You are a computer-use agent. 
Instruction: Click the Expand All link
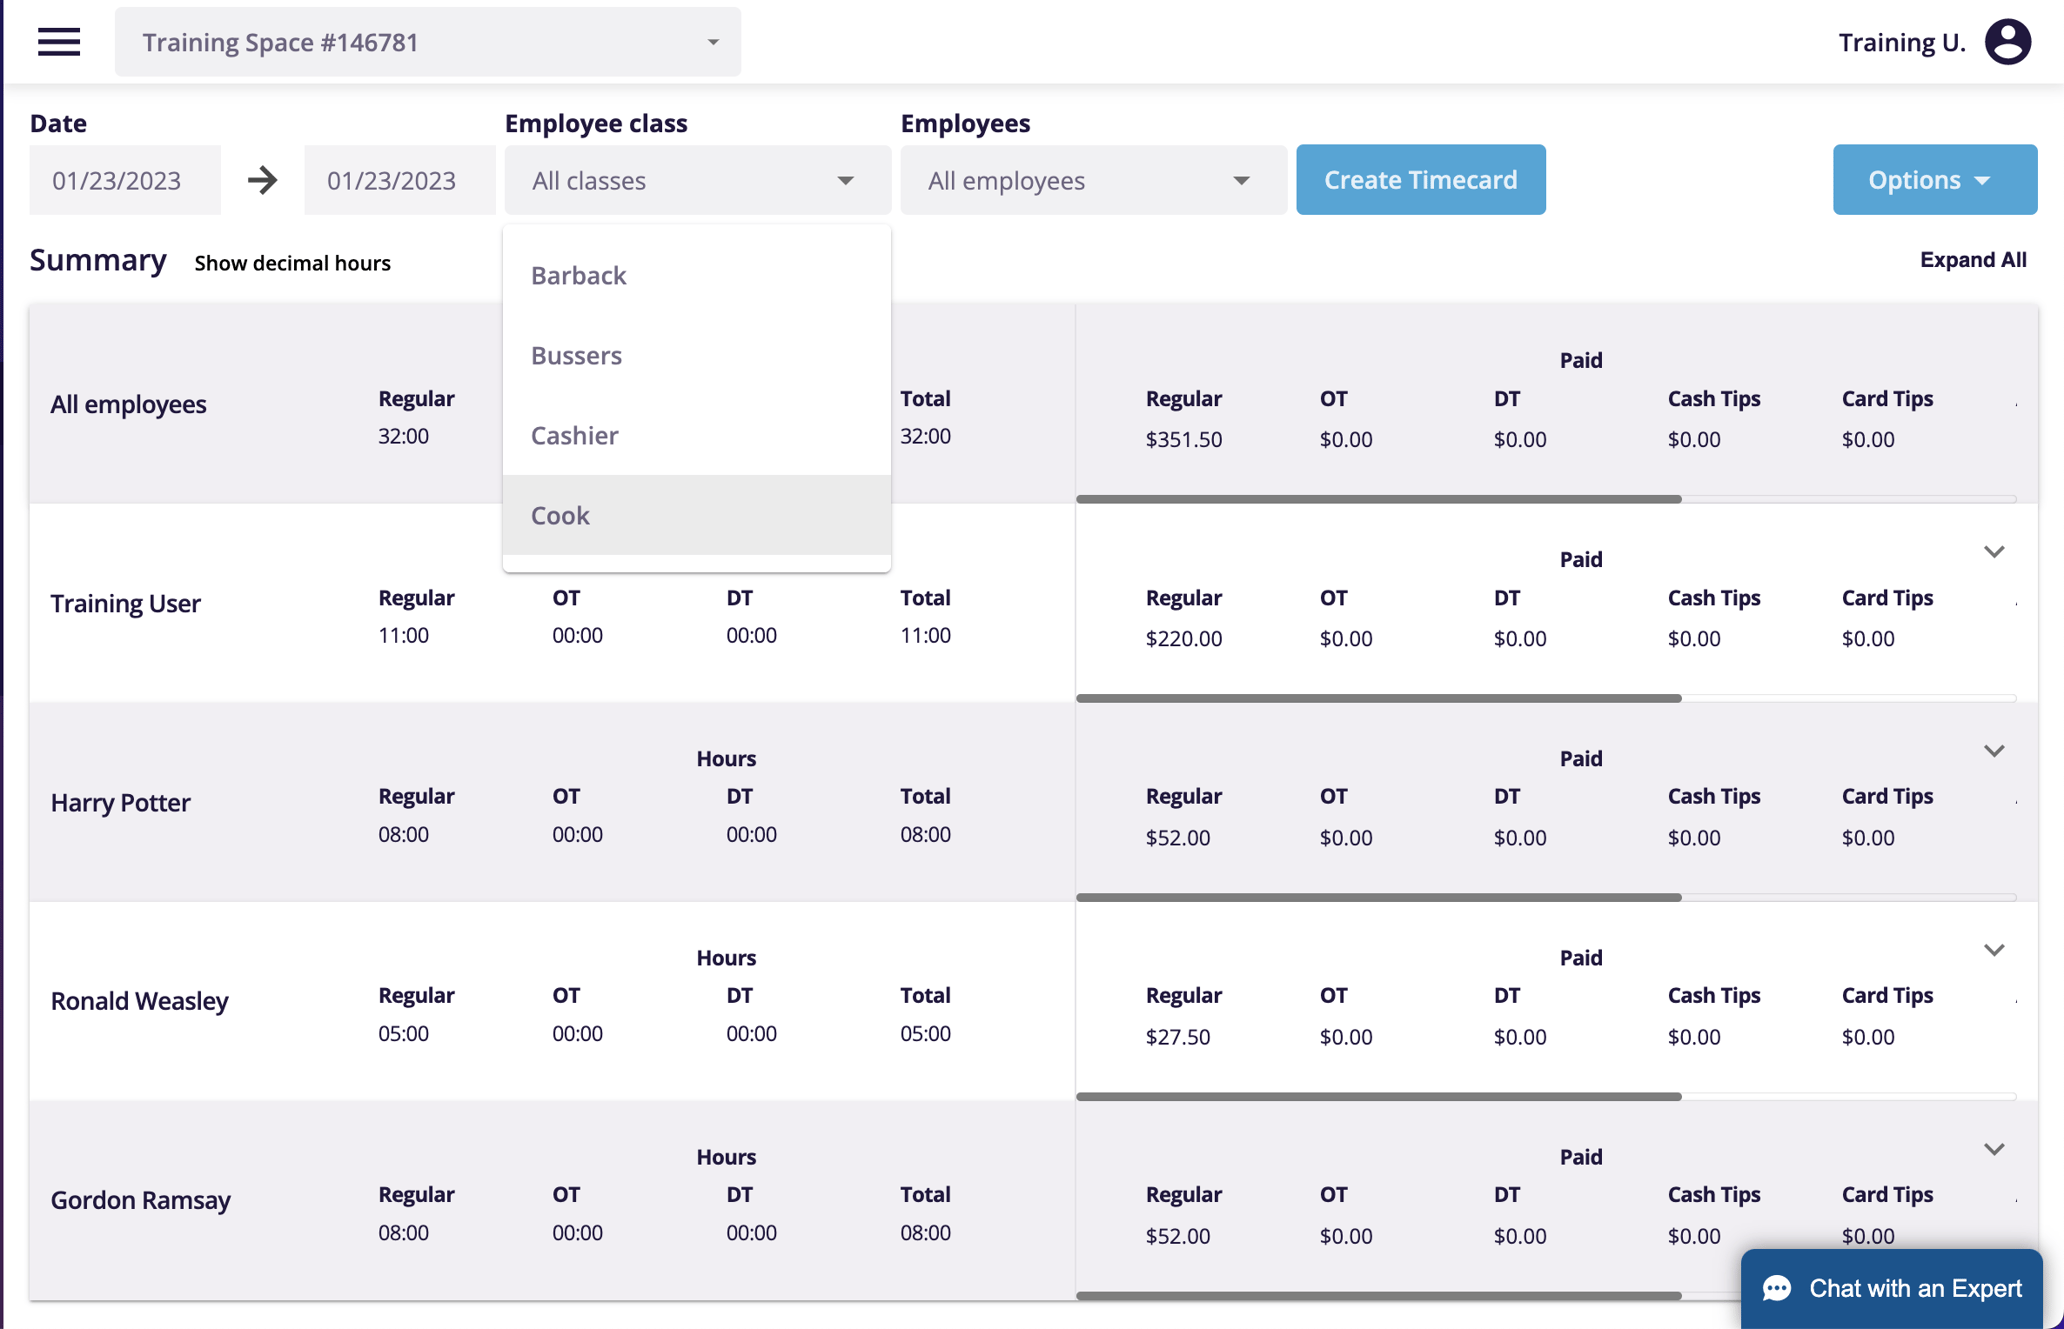1972,259
